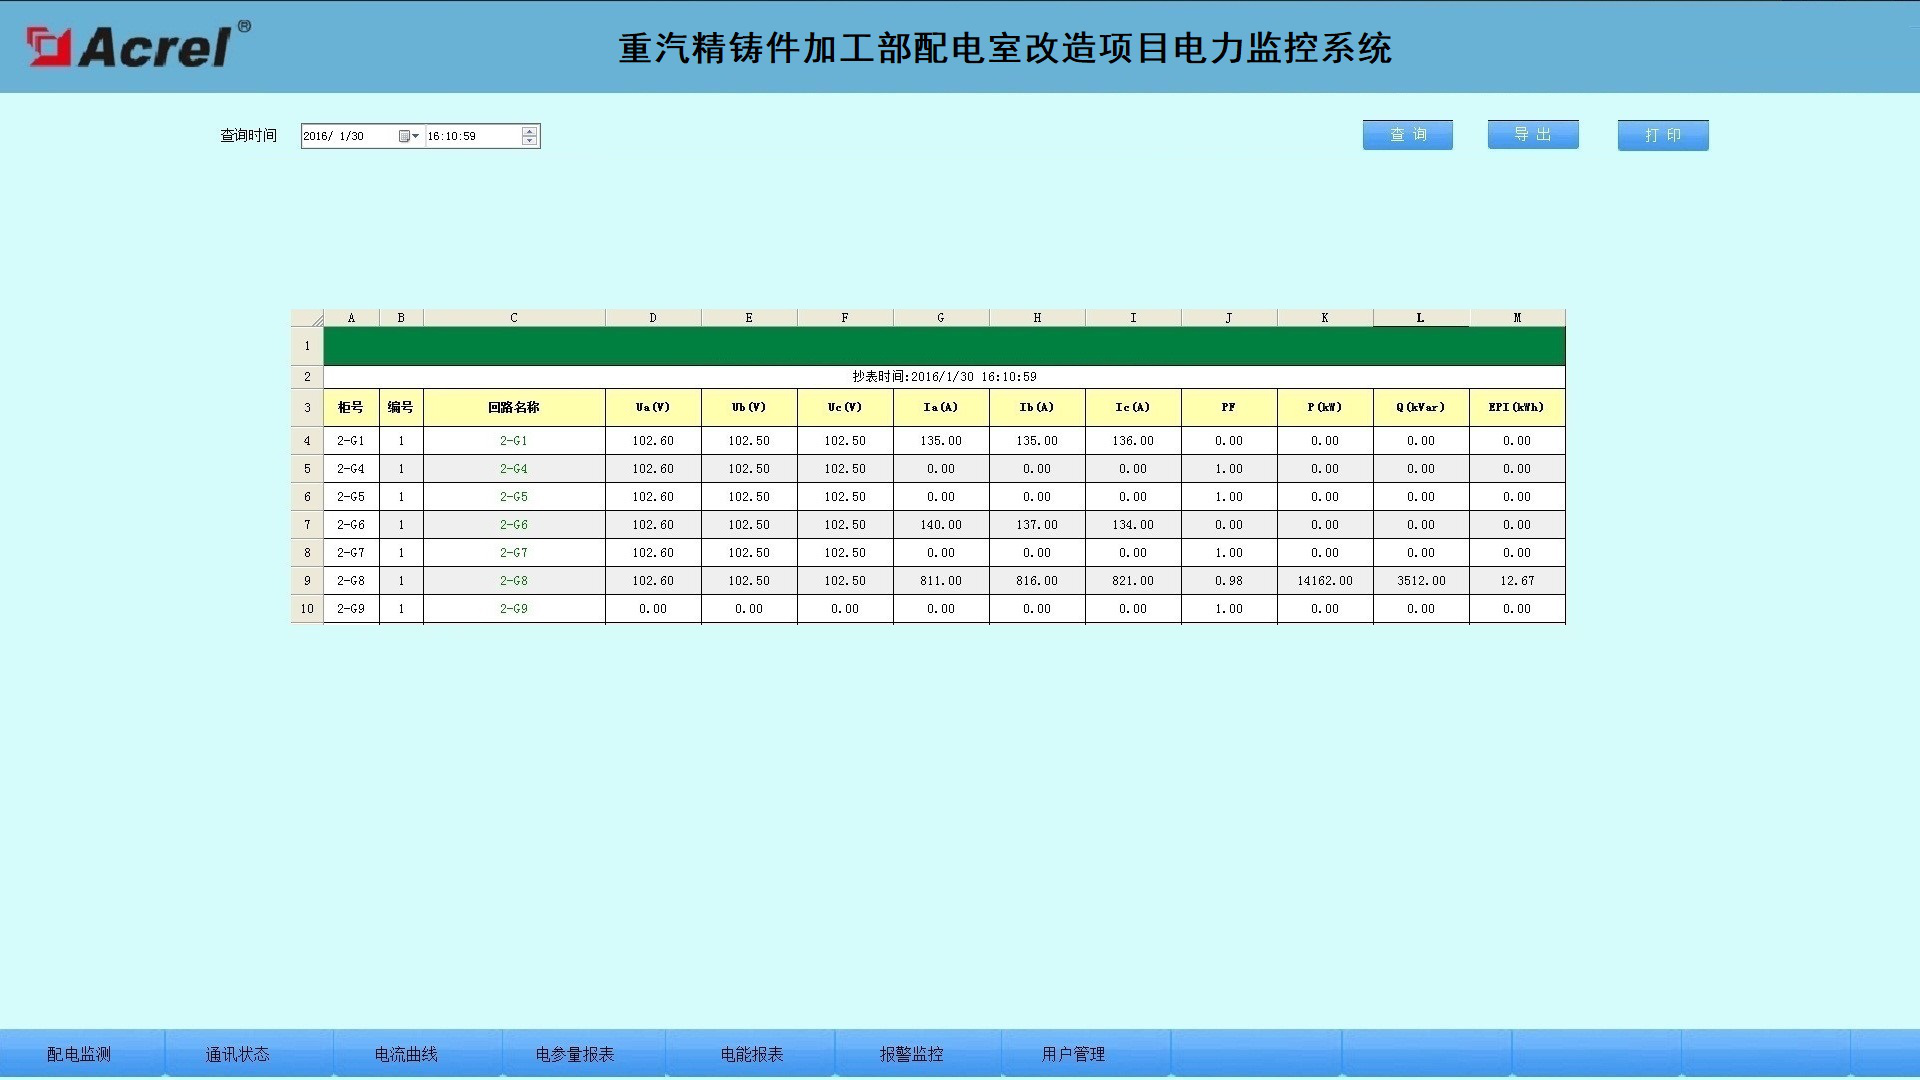Click circuit name 2-G9 in column C
Image resolution: width=1920 pixels, height=1080 pixels.
coord(514,609)
